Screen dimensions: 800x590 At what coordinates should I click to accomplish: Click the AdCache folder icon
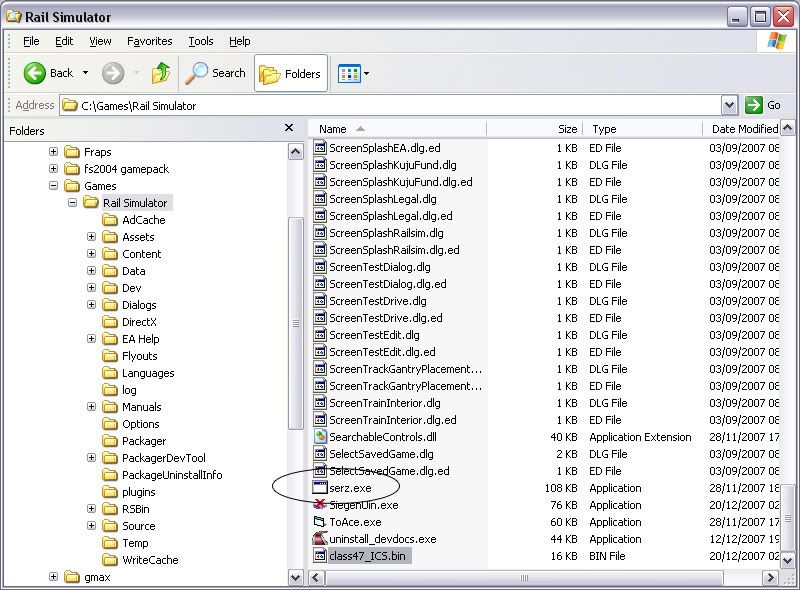pyautogui.click(x=110, y=220)
